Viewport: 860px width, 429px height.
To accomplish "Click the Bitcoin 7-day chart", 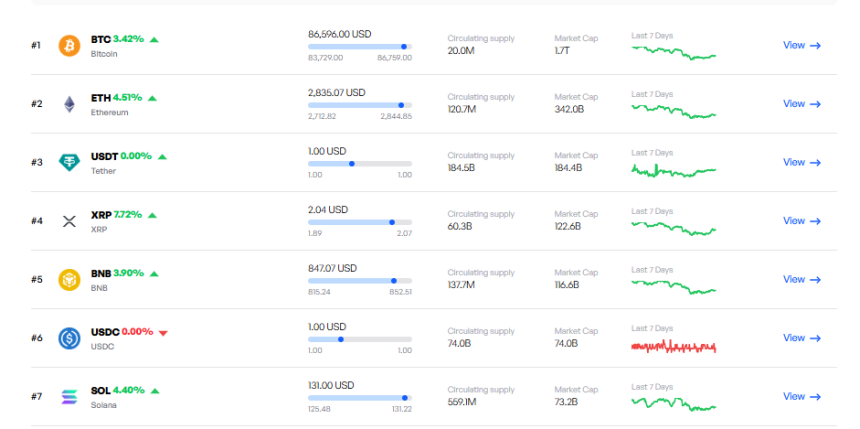I will point(673,52).
